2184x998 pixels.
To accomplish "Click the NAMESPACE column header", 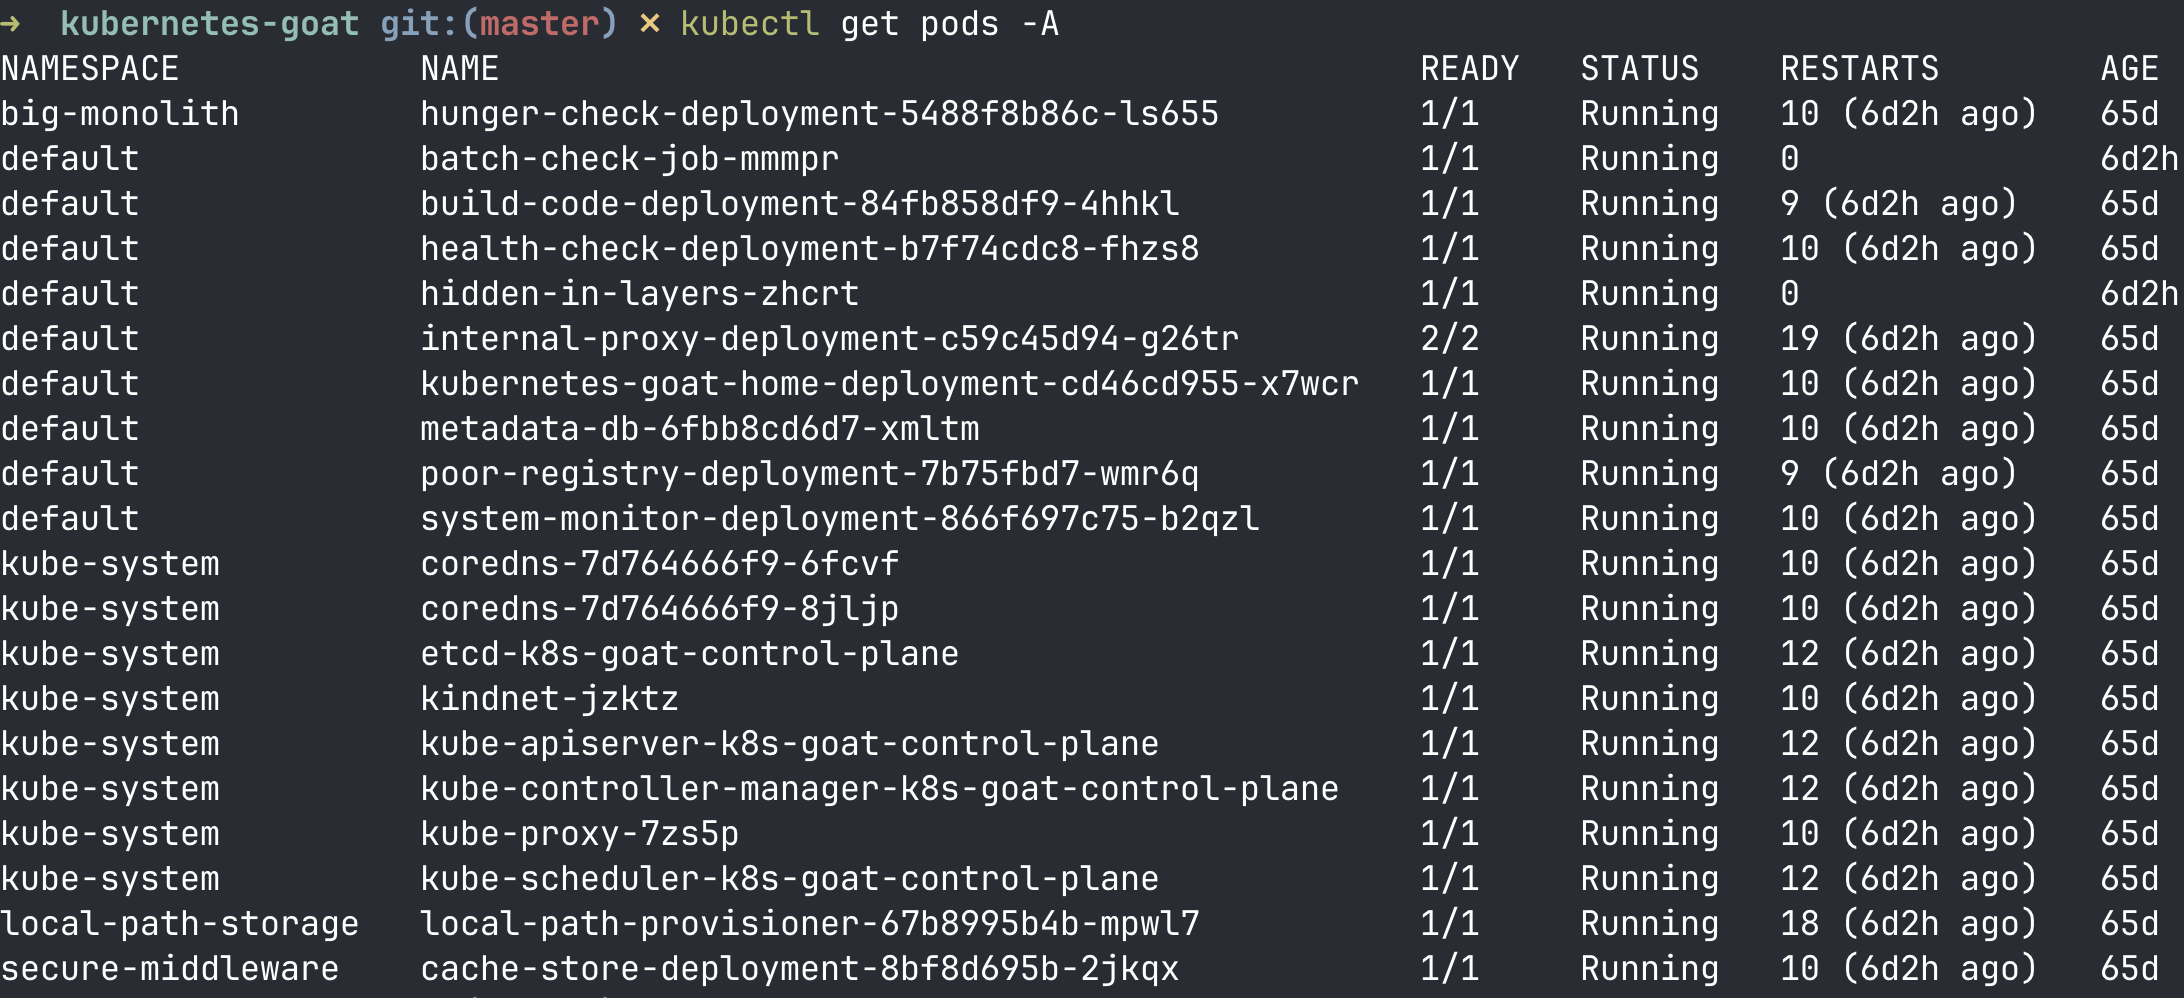I will (90, 68).
